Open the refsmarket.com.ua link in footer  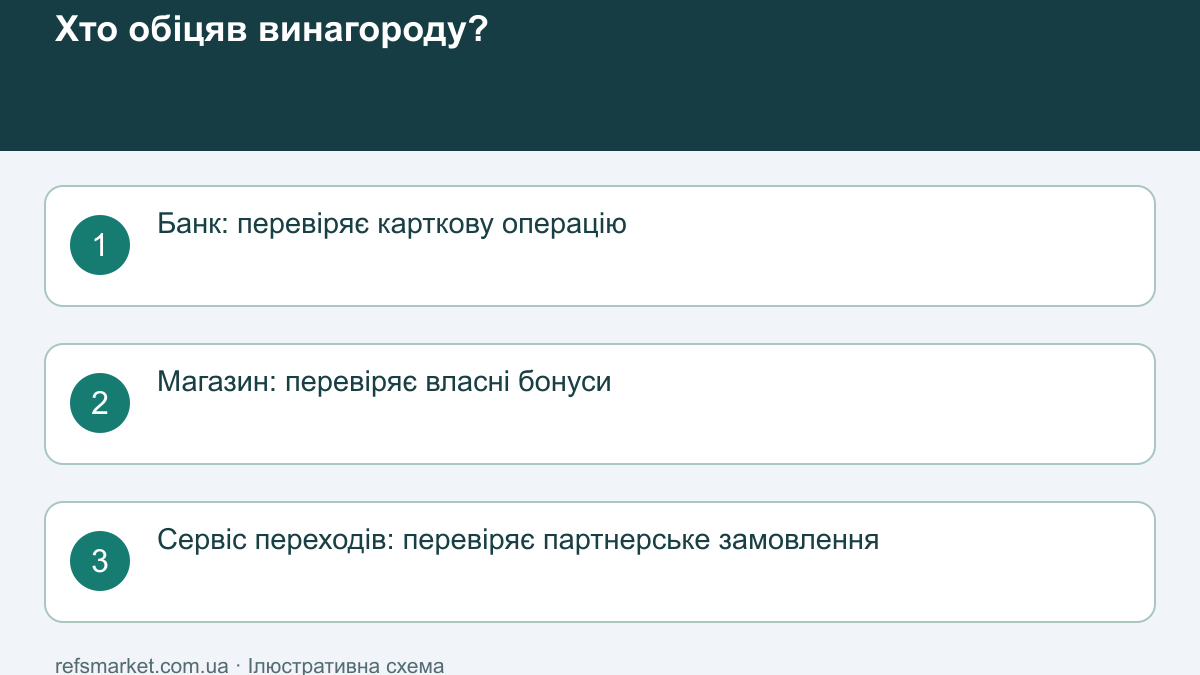pos(142,665)
